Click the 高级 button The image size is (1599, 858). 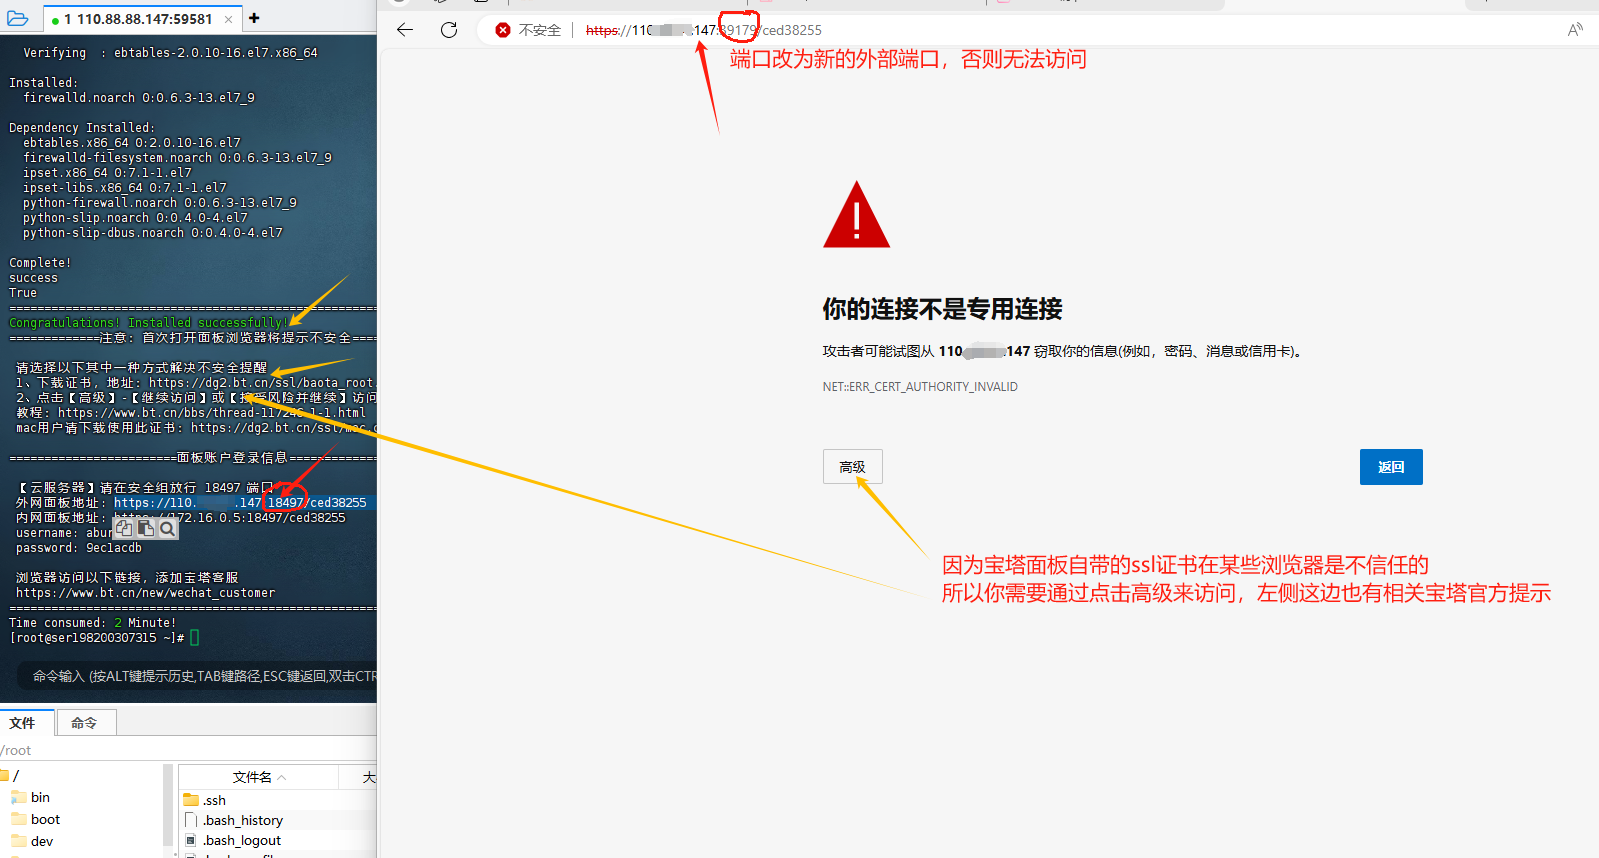coord(852,467)
